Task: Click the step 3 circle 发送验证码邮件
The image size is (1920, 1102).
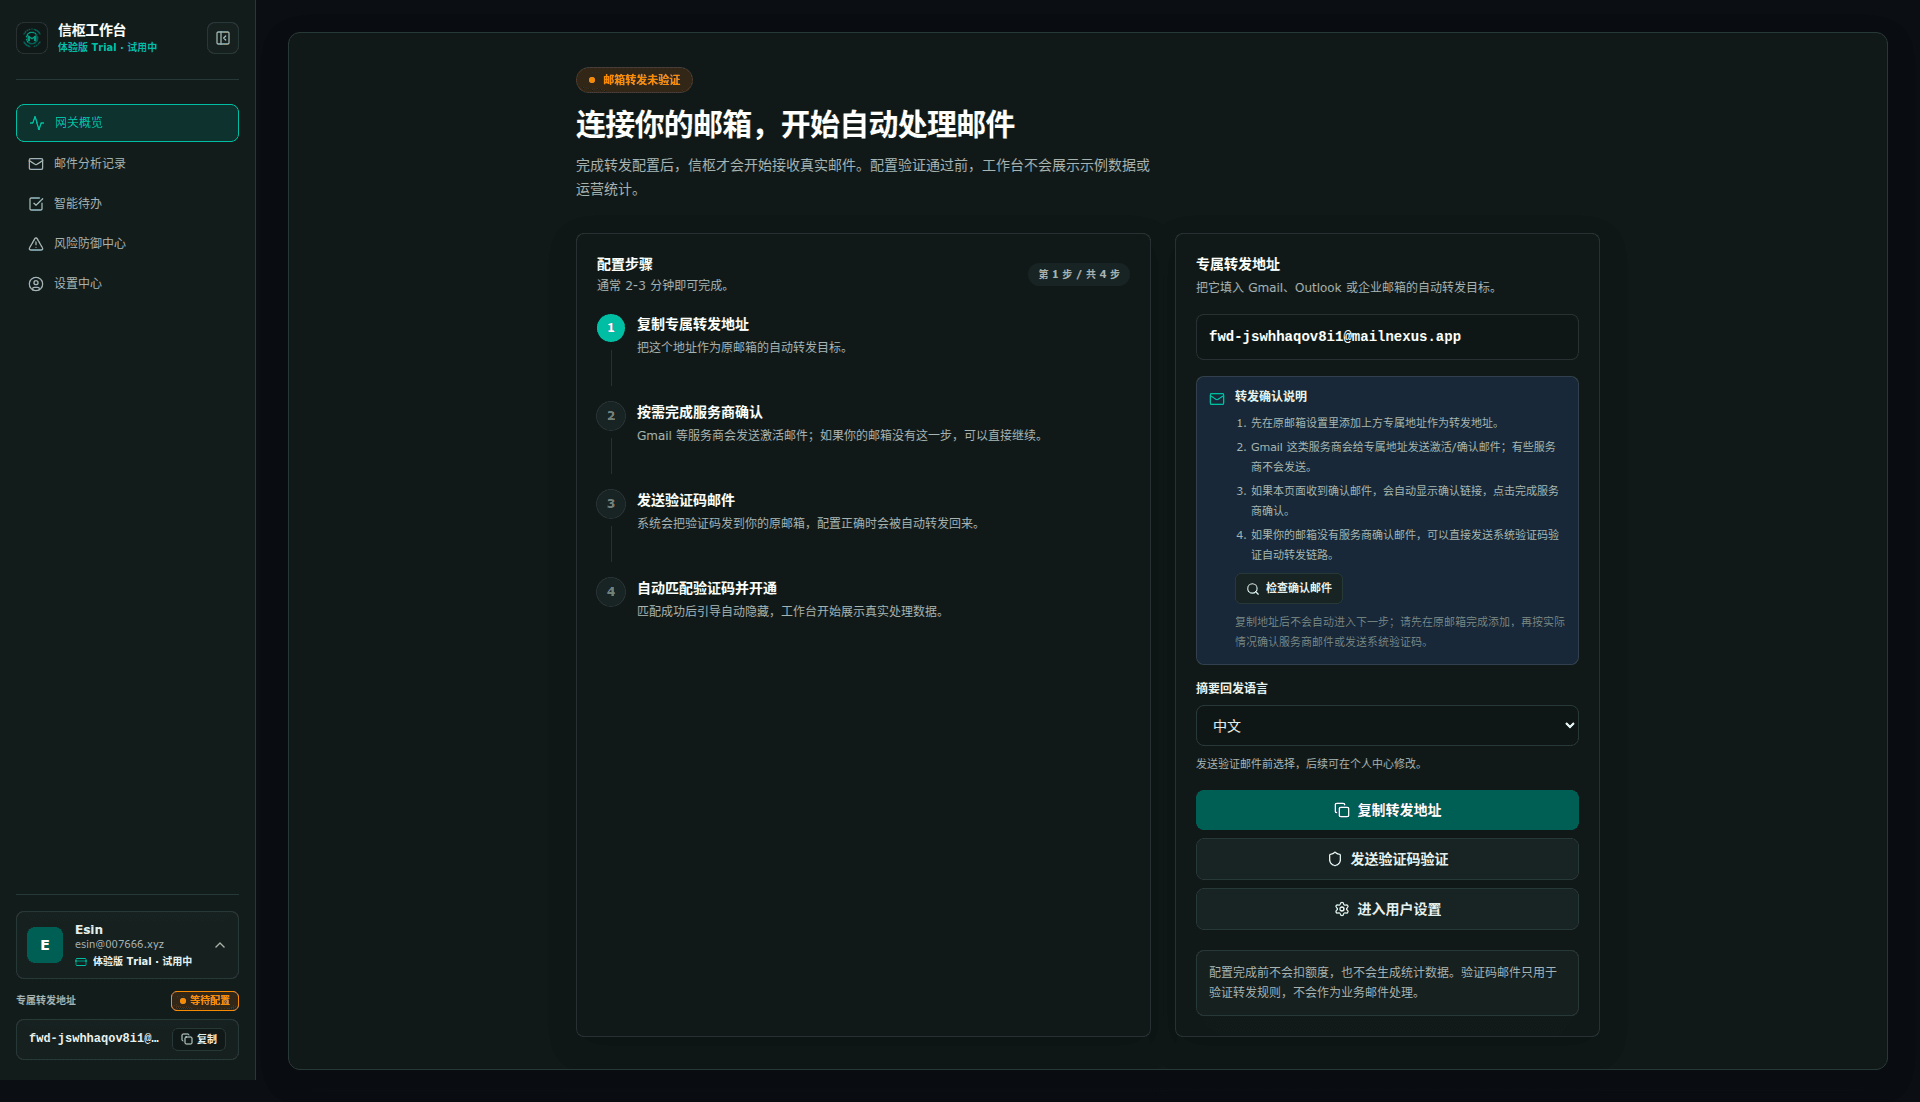Action: pyautogui.click(x=611, y=504)
